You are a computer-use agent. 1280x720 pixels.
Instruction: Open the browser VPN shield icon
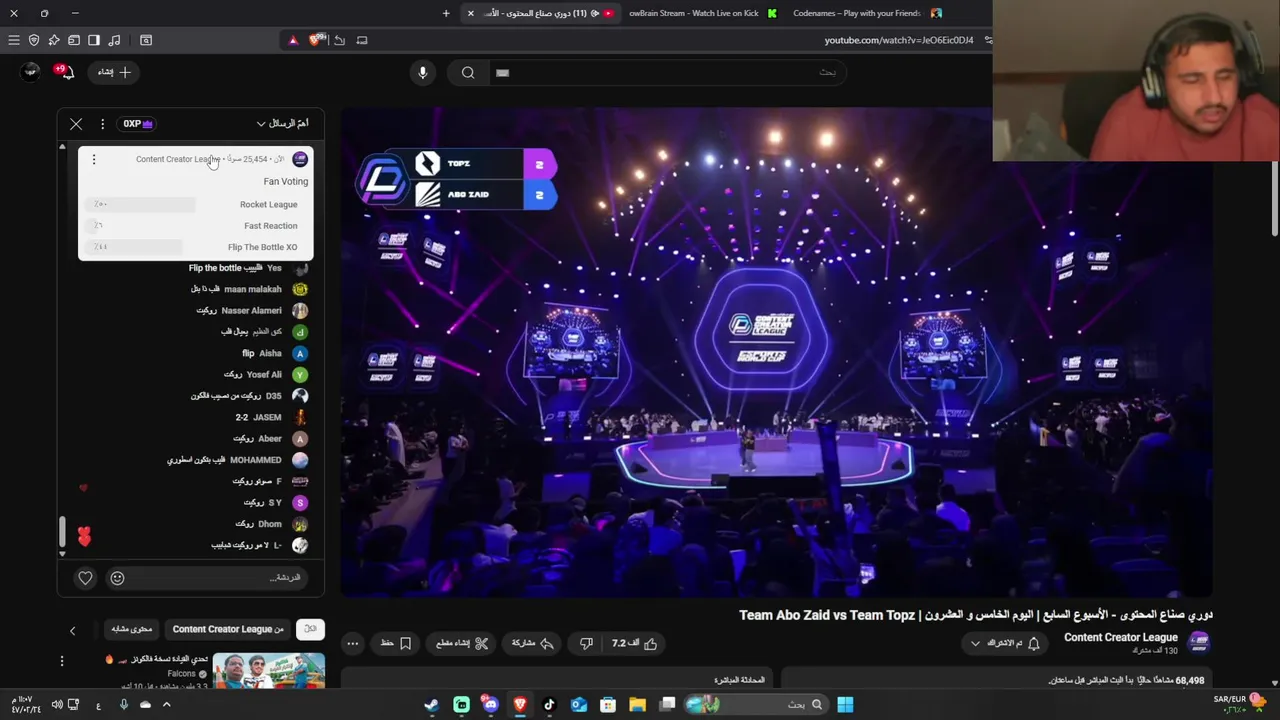click(x=34, y=40)
